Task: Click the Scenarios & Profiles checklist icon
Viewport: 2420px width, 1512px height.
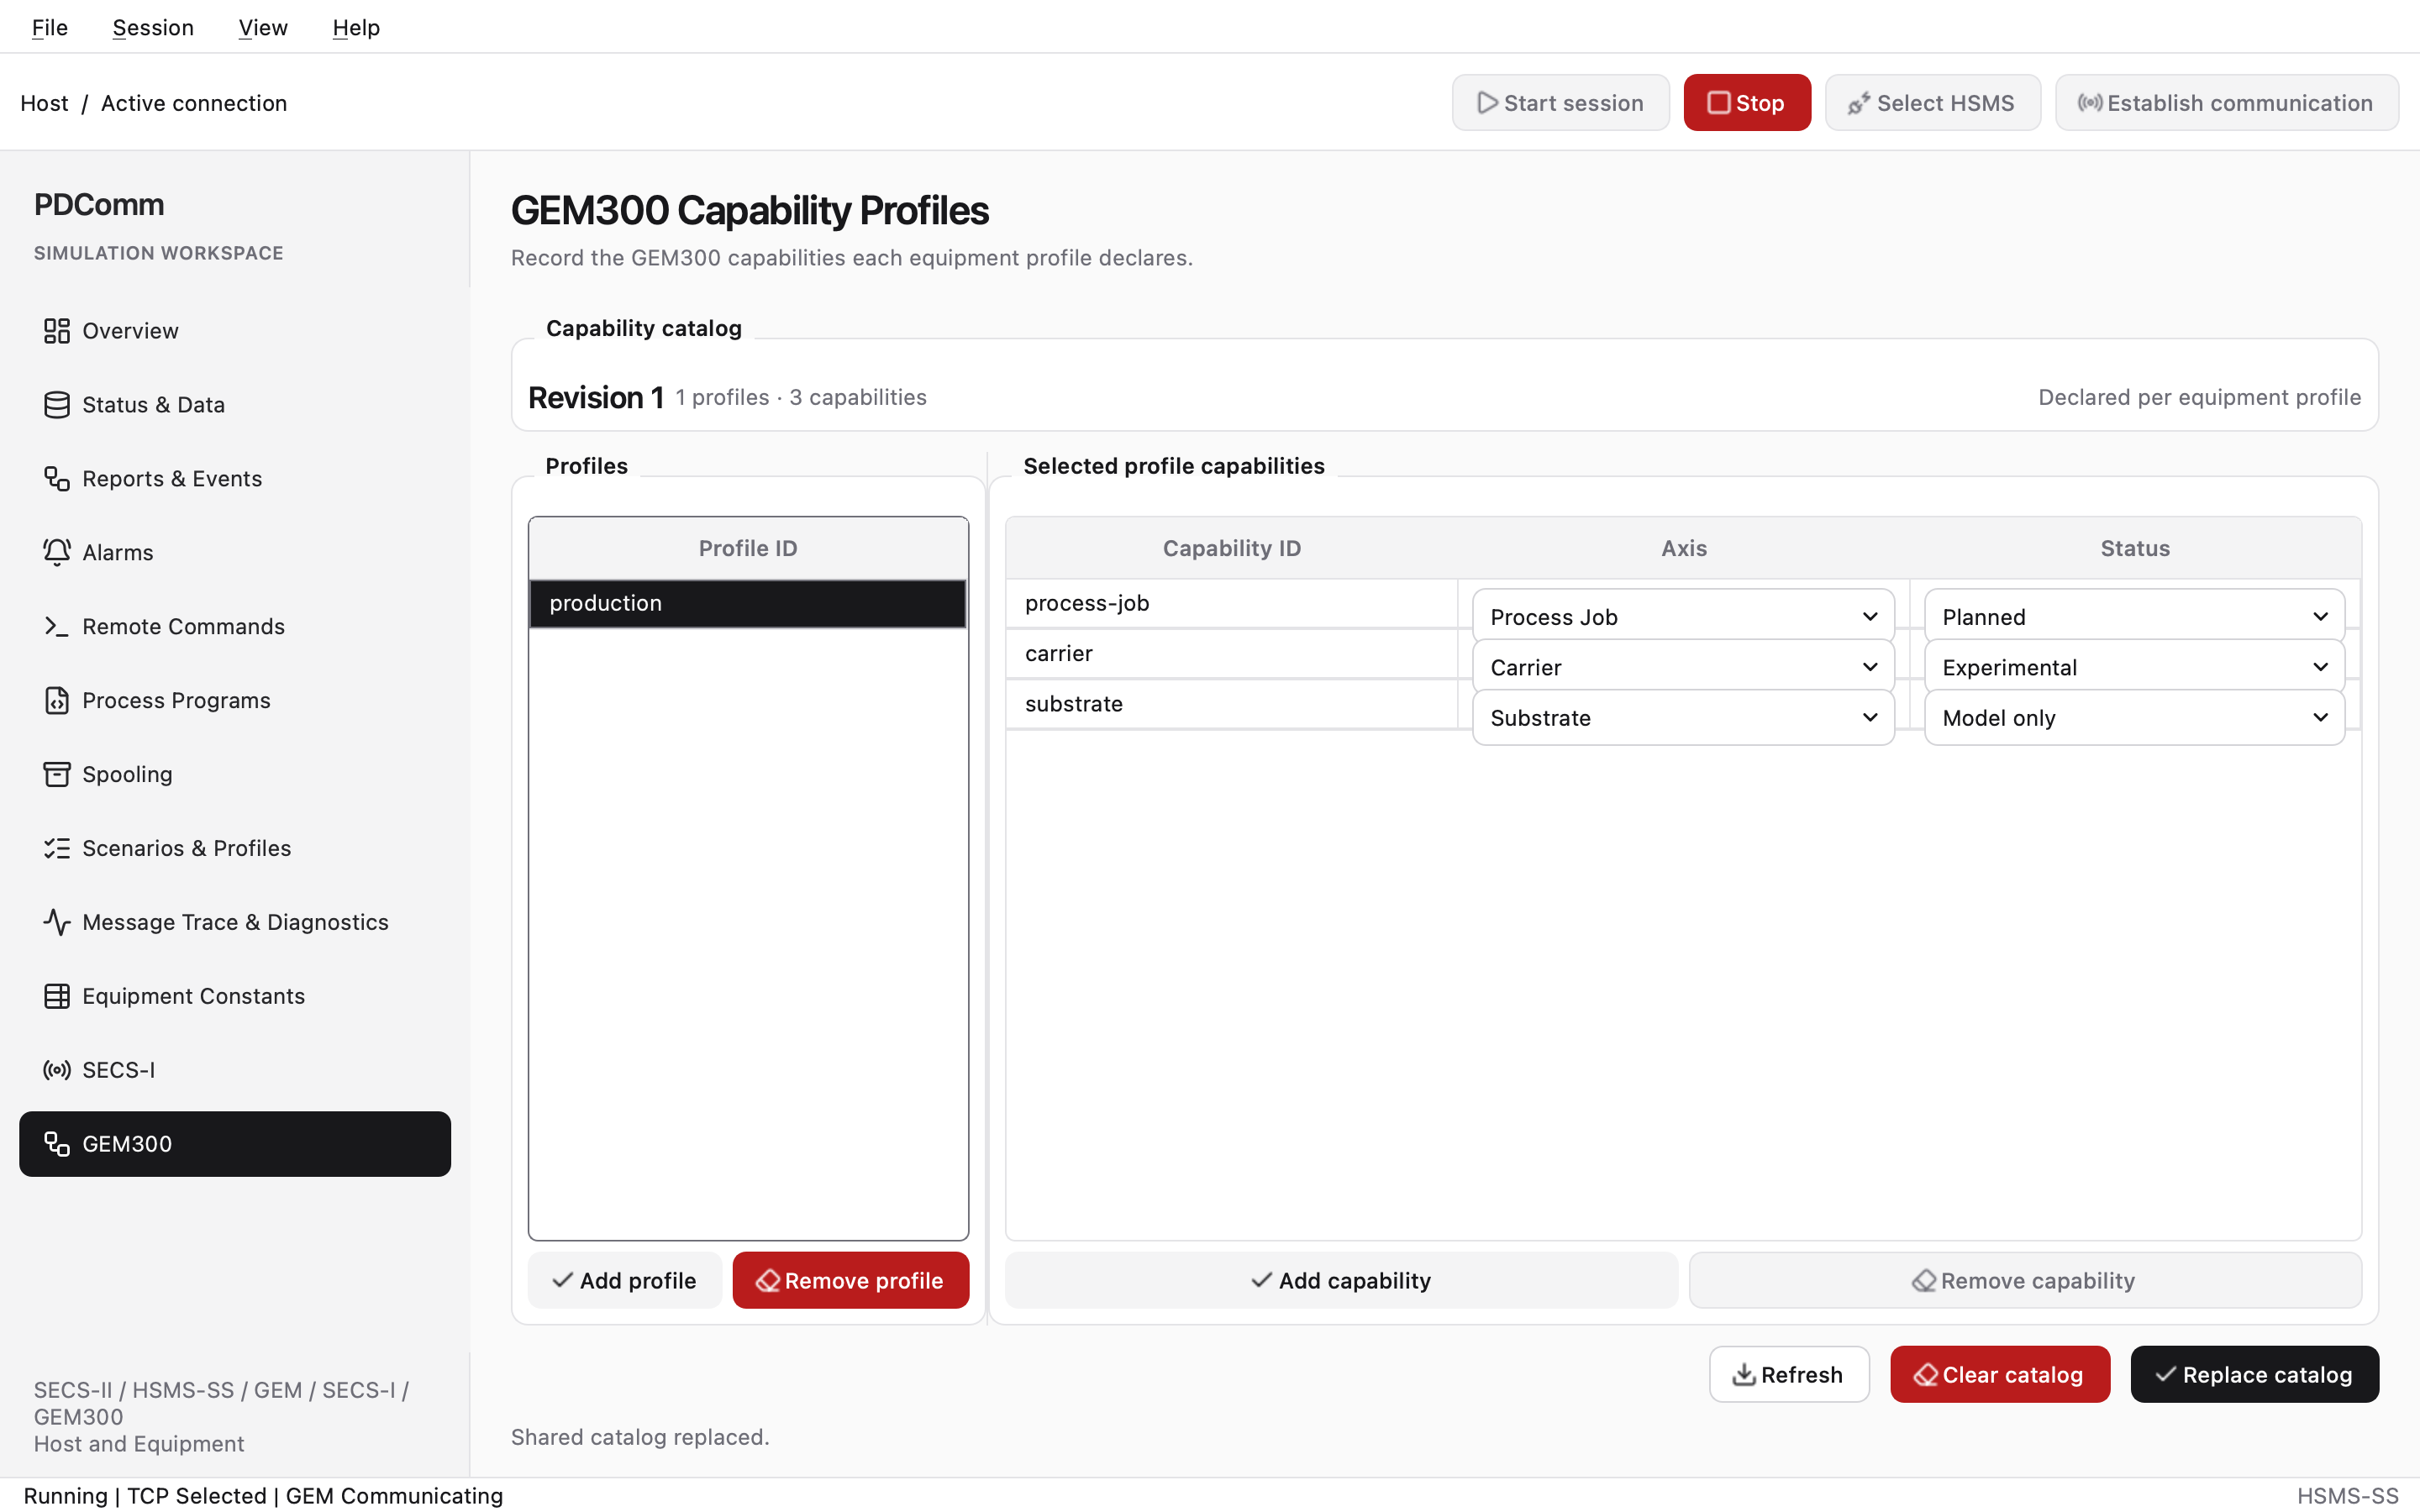Action: coord(57,849)
